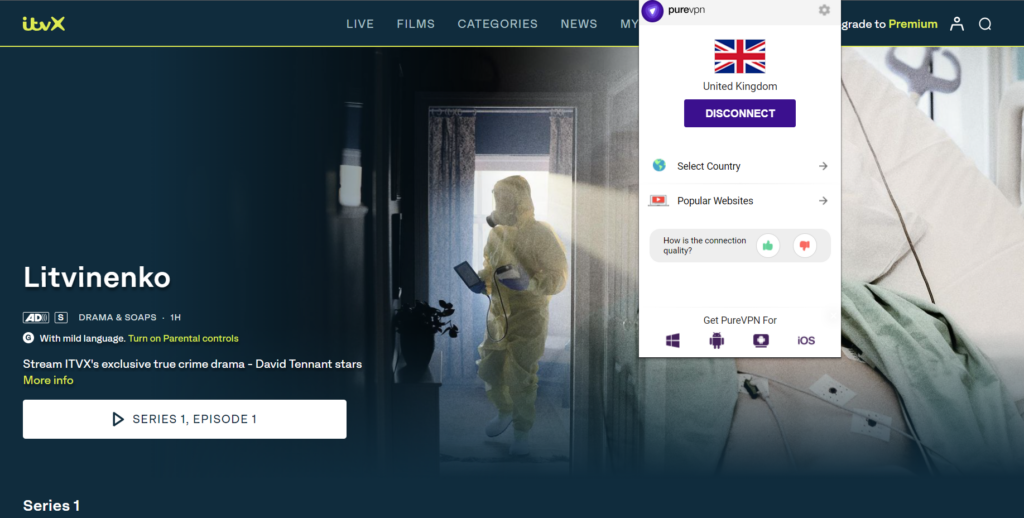Open the search magnifier icon

pos(985,24)
